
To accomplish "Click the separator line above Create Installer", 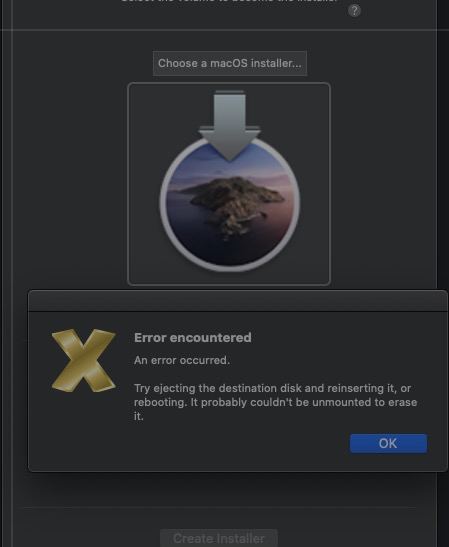I will pyautogui.click(x=220, y=508).
